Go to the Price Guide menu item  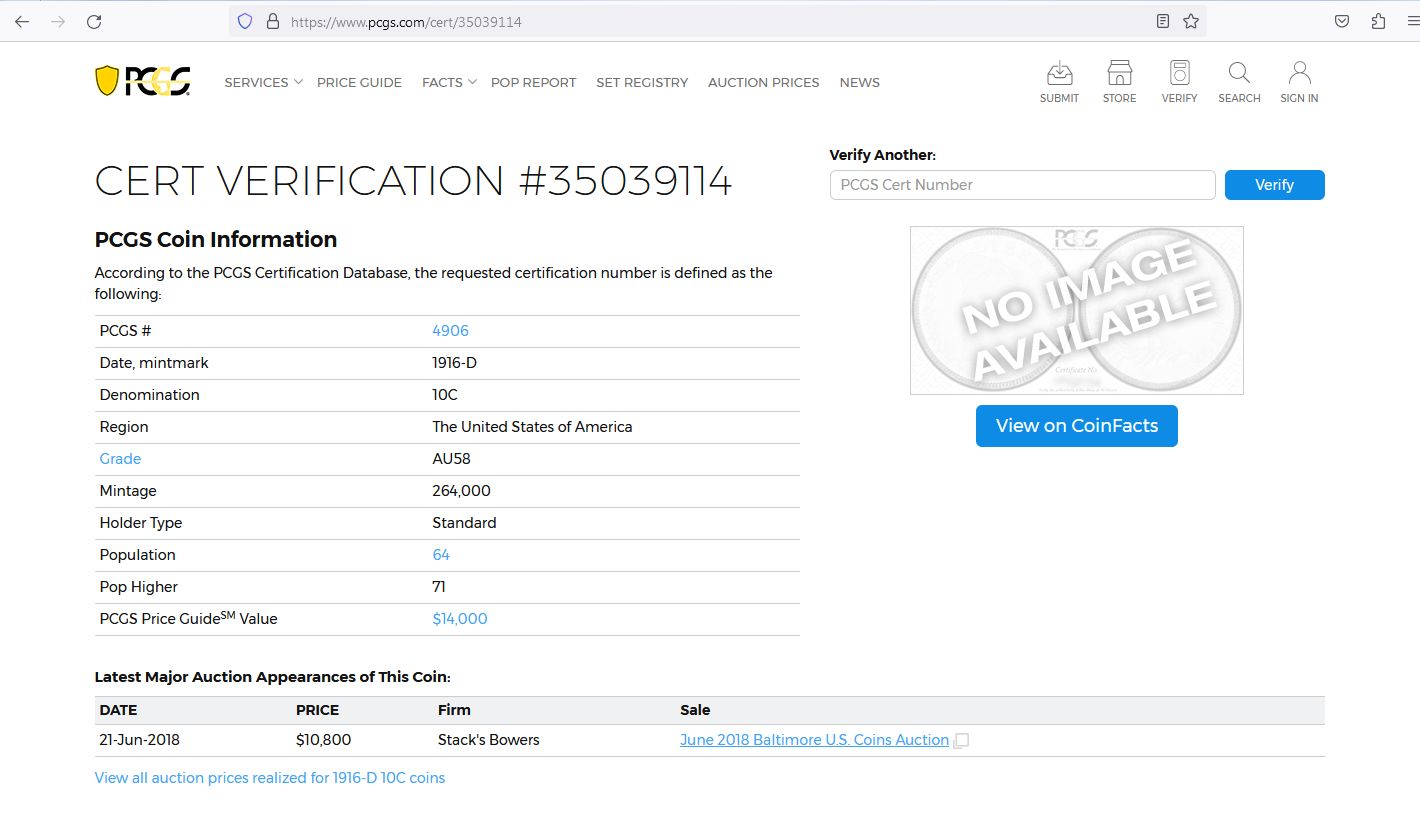359,82
